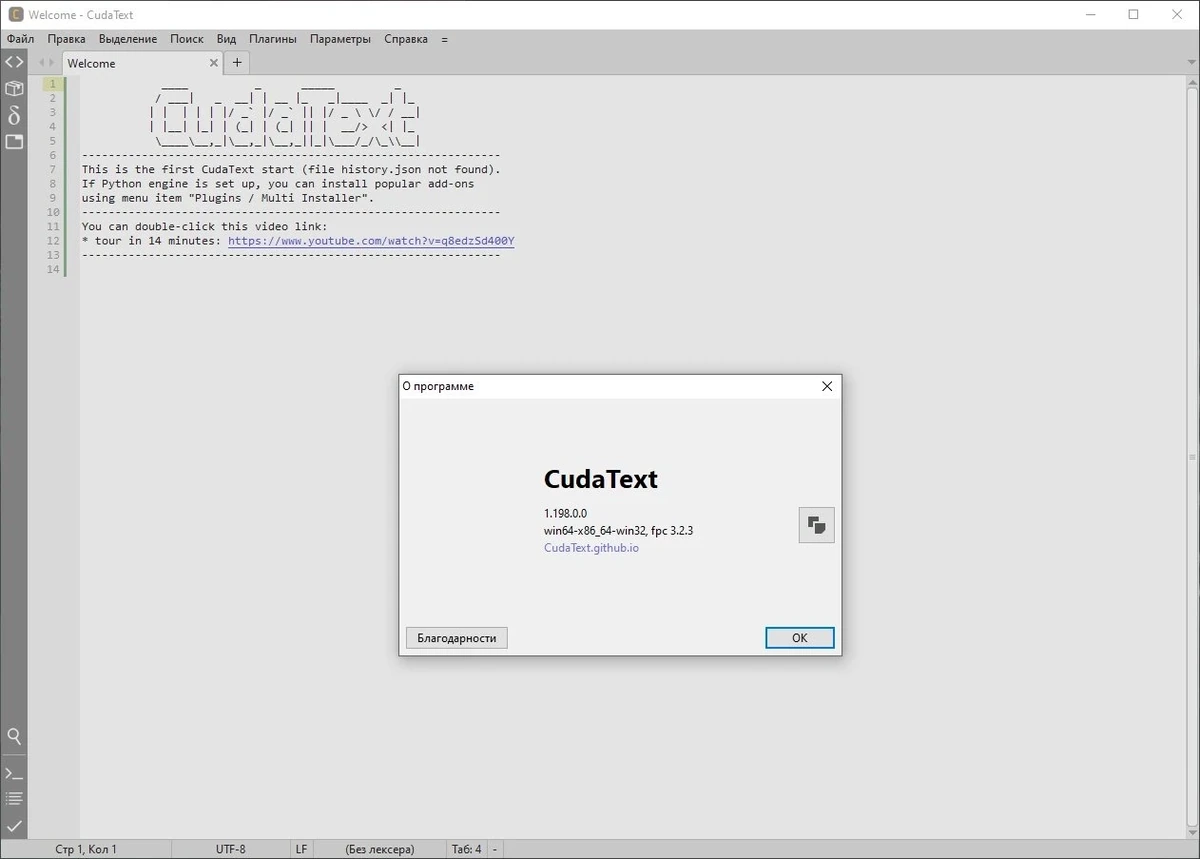1200x859 pixels.
Task: Open the Snippets delta sidebar icon
Action: [x=14, y=115]
